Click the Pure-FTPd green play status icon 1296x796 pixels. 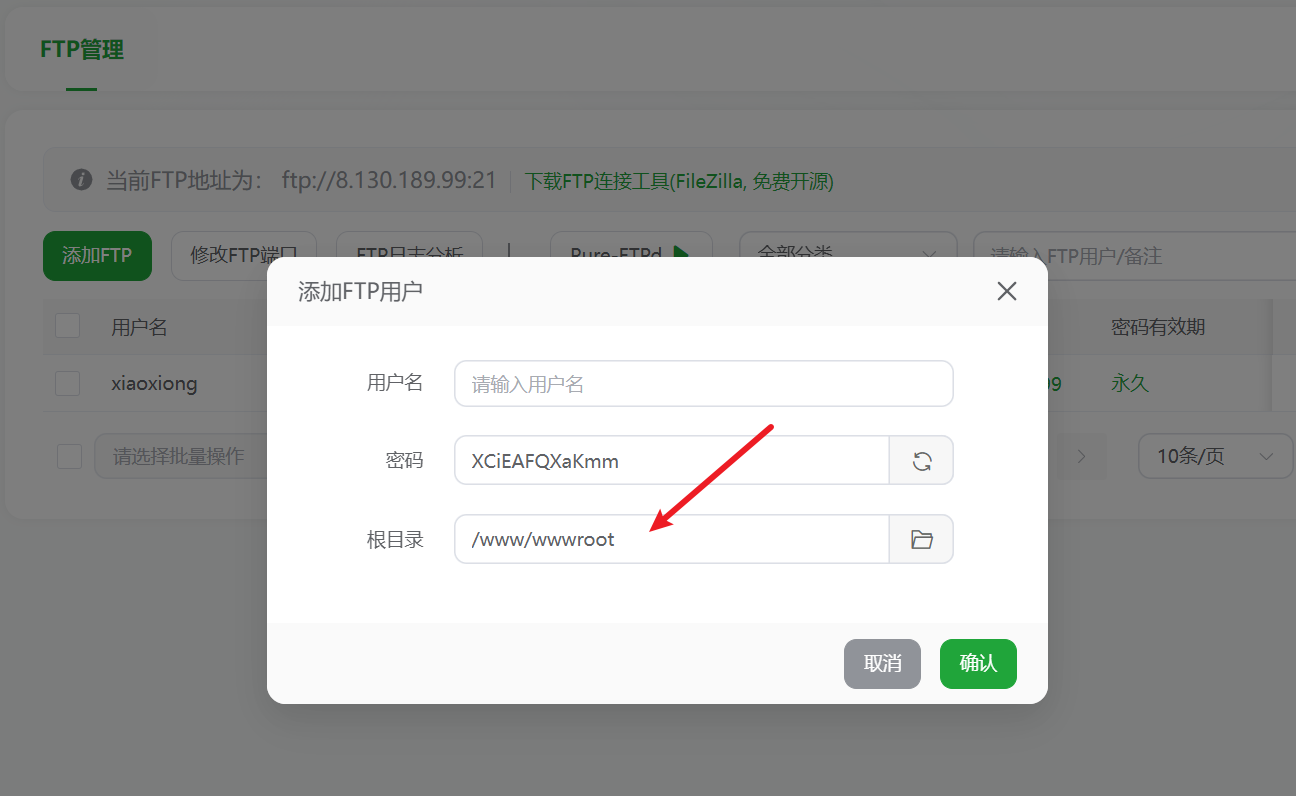681,254
